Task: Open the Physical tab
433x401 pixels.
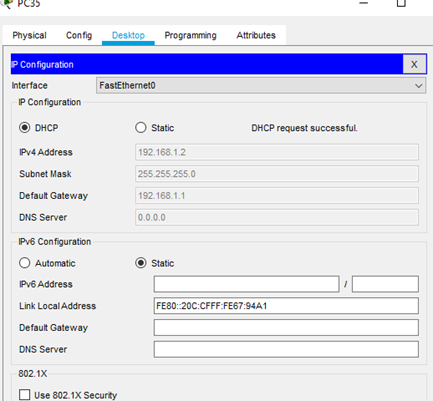Action: click(29, 35)
